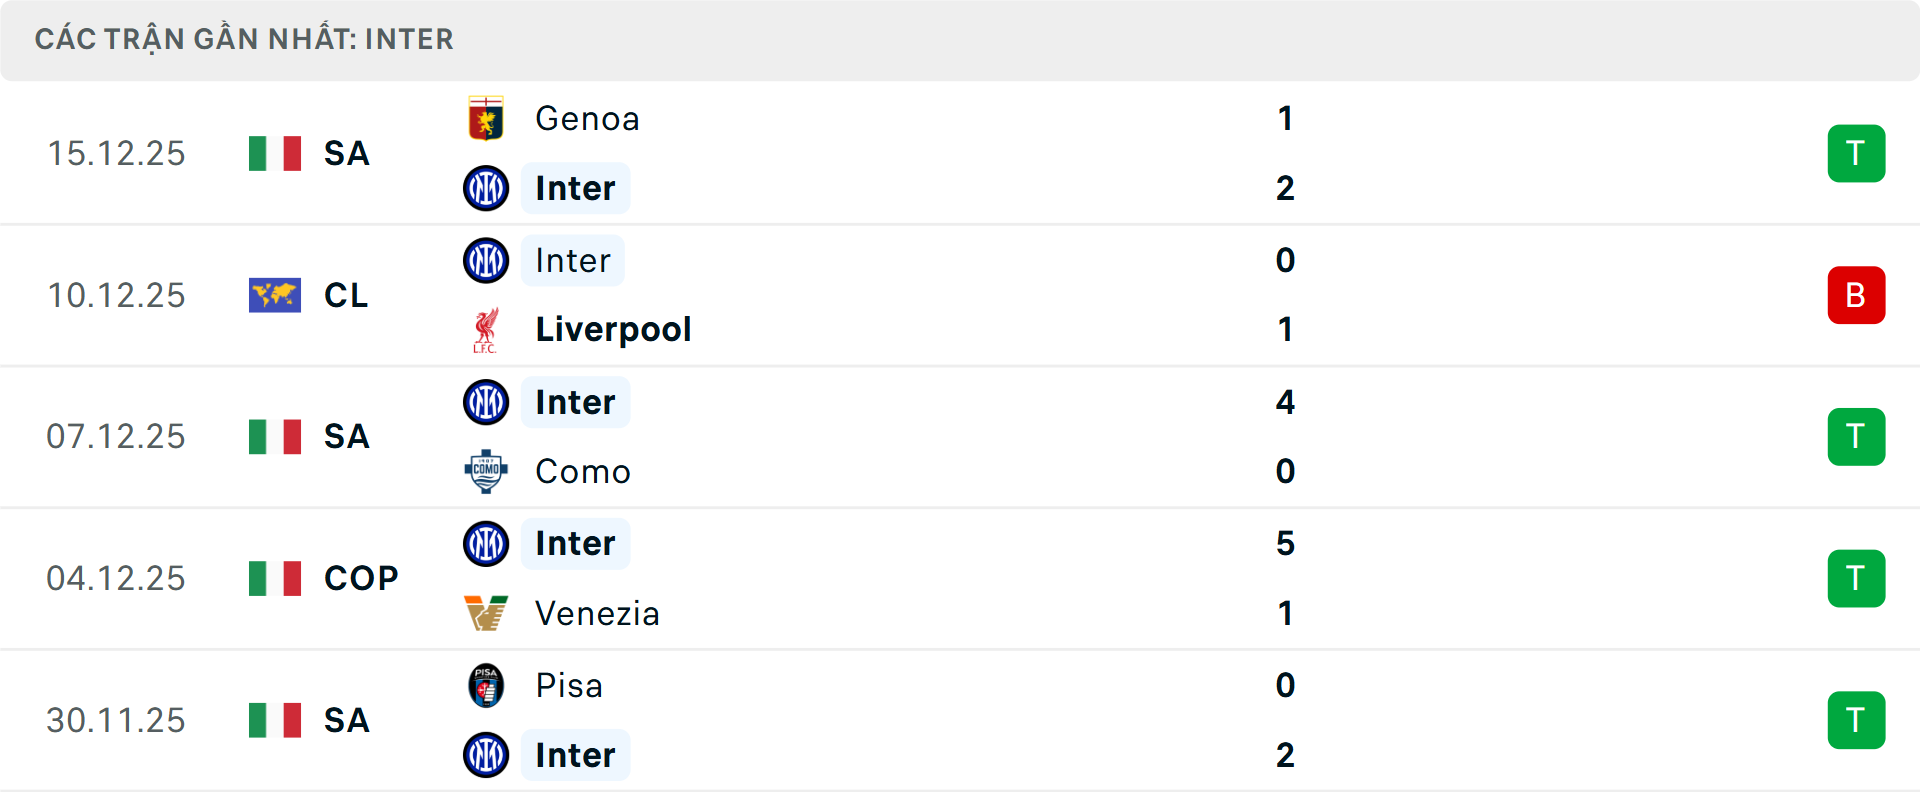Click the Genoa club crest icon
Screen dimensions: 1920x792
[486, 119]
